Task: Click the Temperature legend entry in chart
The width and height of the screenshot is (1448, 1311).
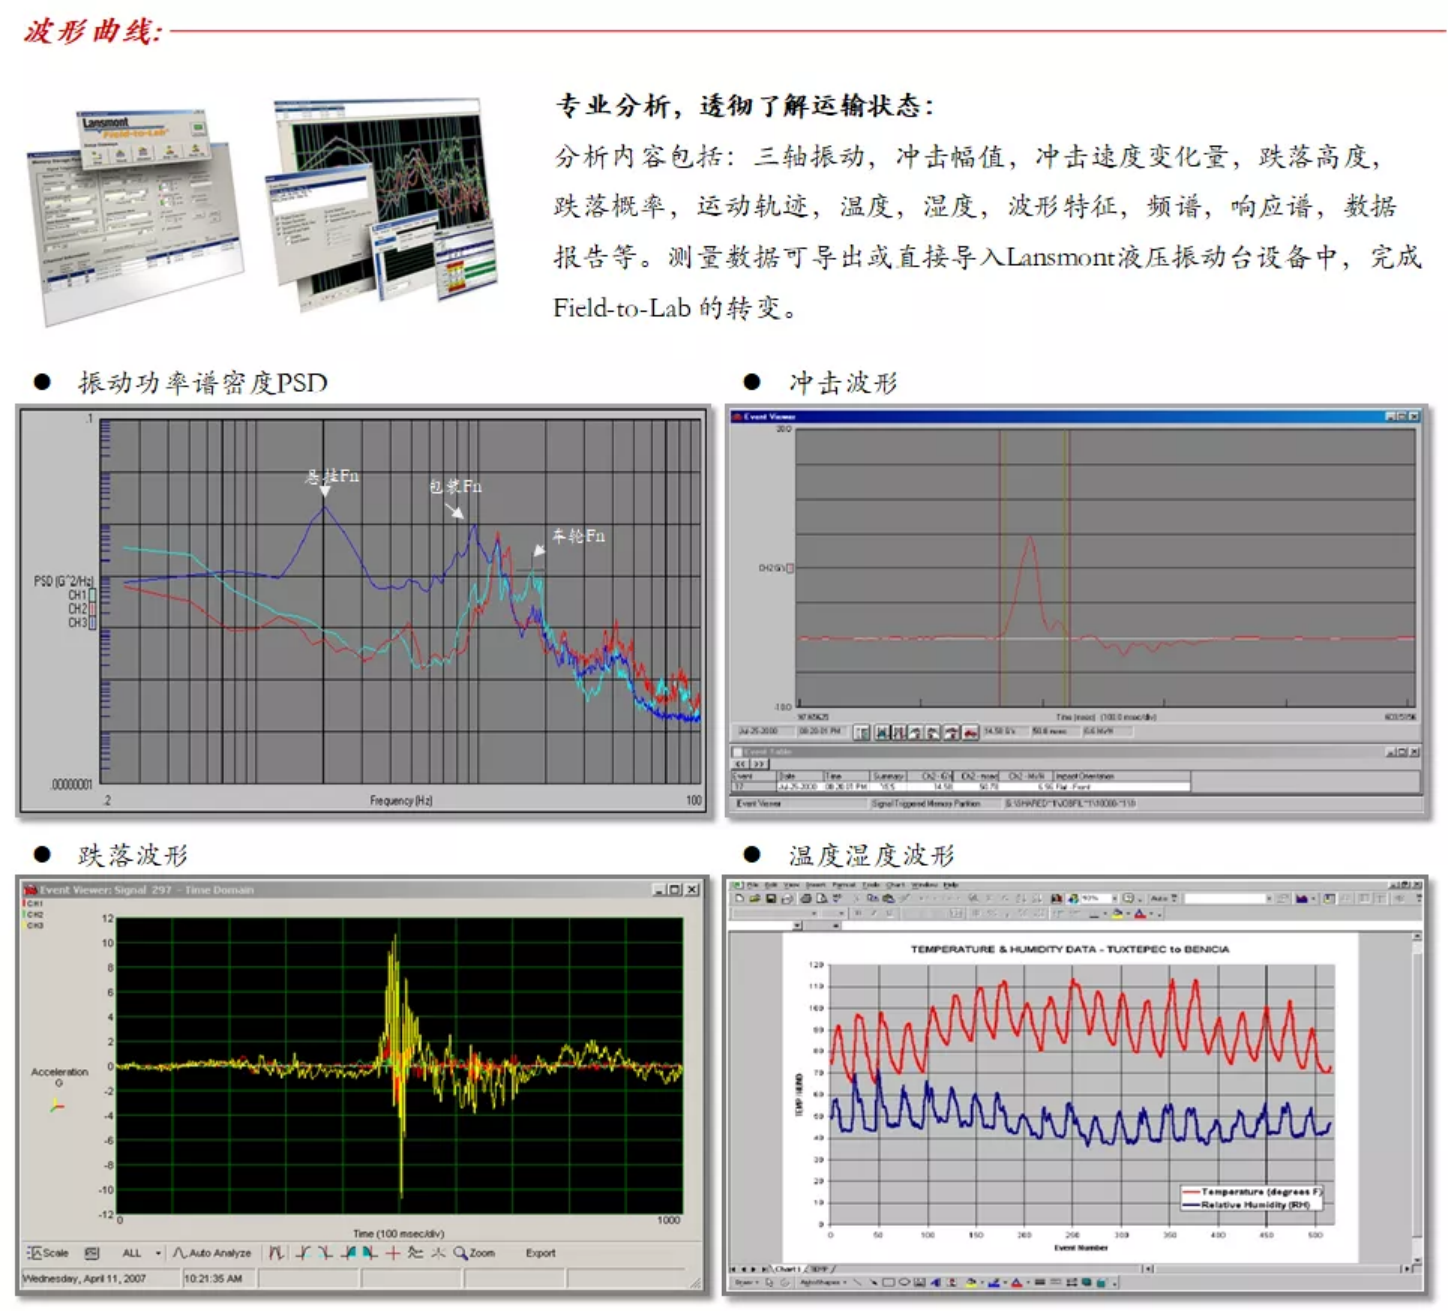Action: click(x=1252, y=1192)
